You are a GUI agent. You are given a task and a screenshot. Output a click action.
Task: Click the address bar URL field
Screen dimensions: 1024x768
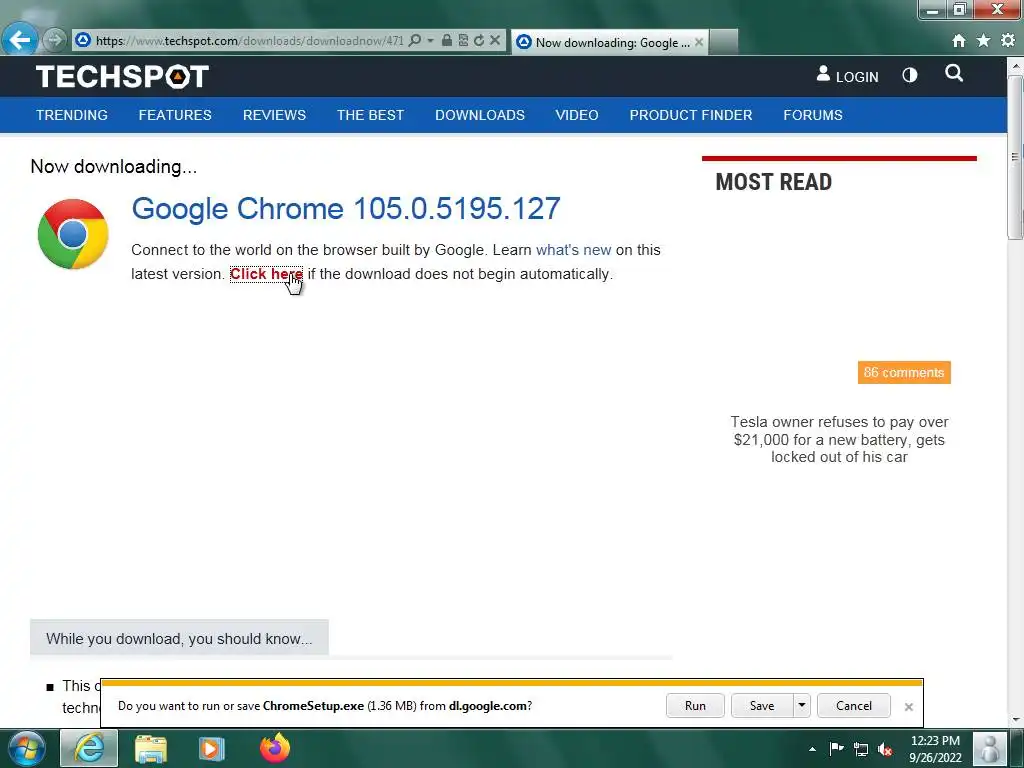coord(249,40)
